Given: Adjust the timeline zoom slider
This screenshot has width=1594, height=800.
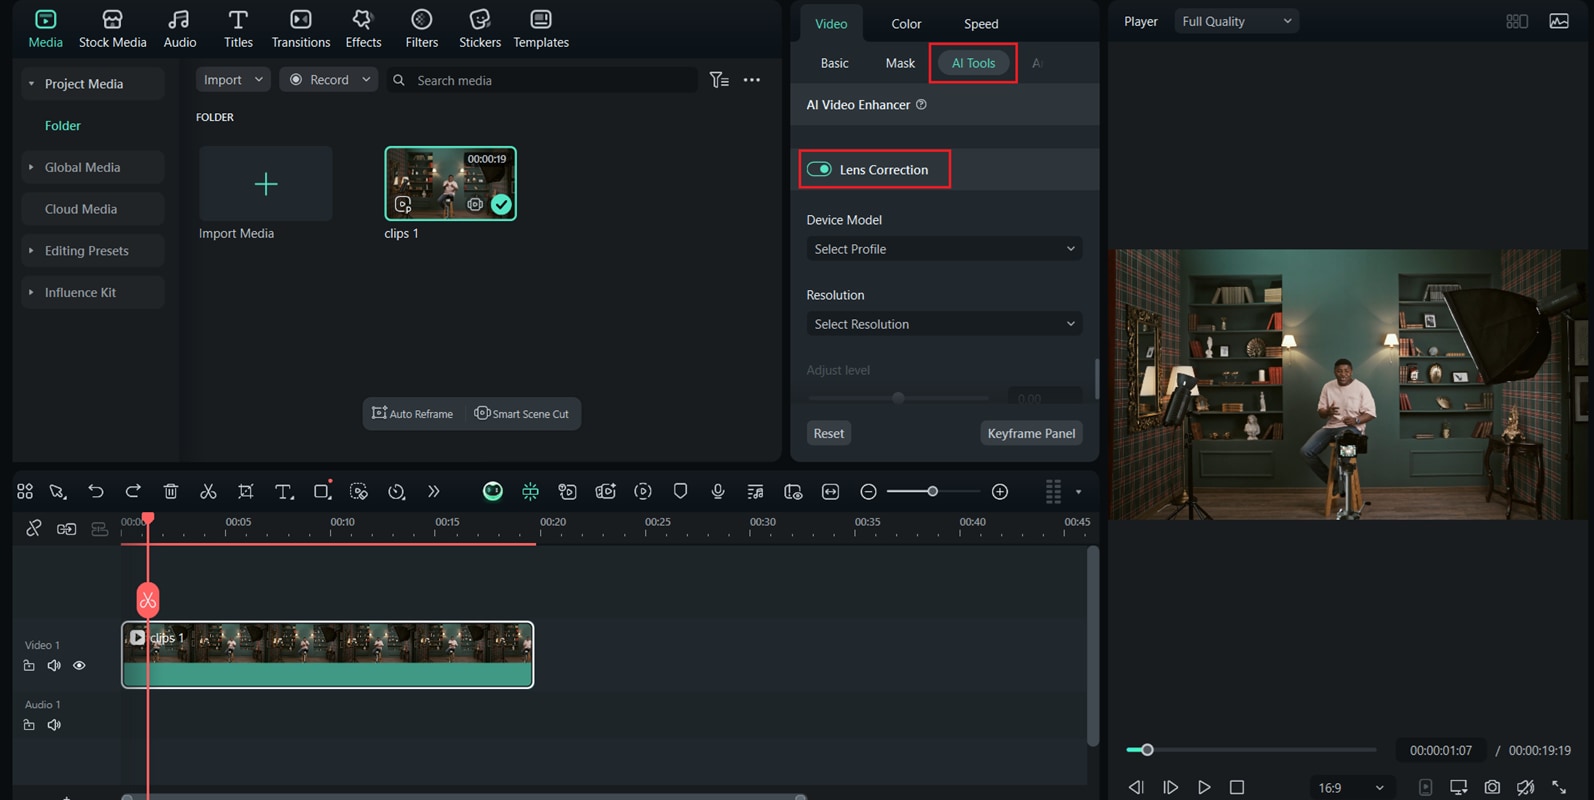Looking at the screenshot, I should point(933,491).
